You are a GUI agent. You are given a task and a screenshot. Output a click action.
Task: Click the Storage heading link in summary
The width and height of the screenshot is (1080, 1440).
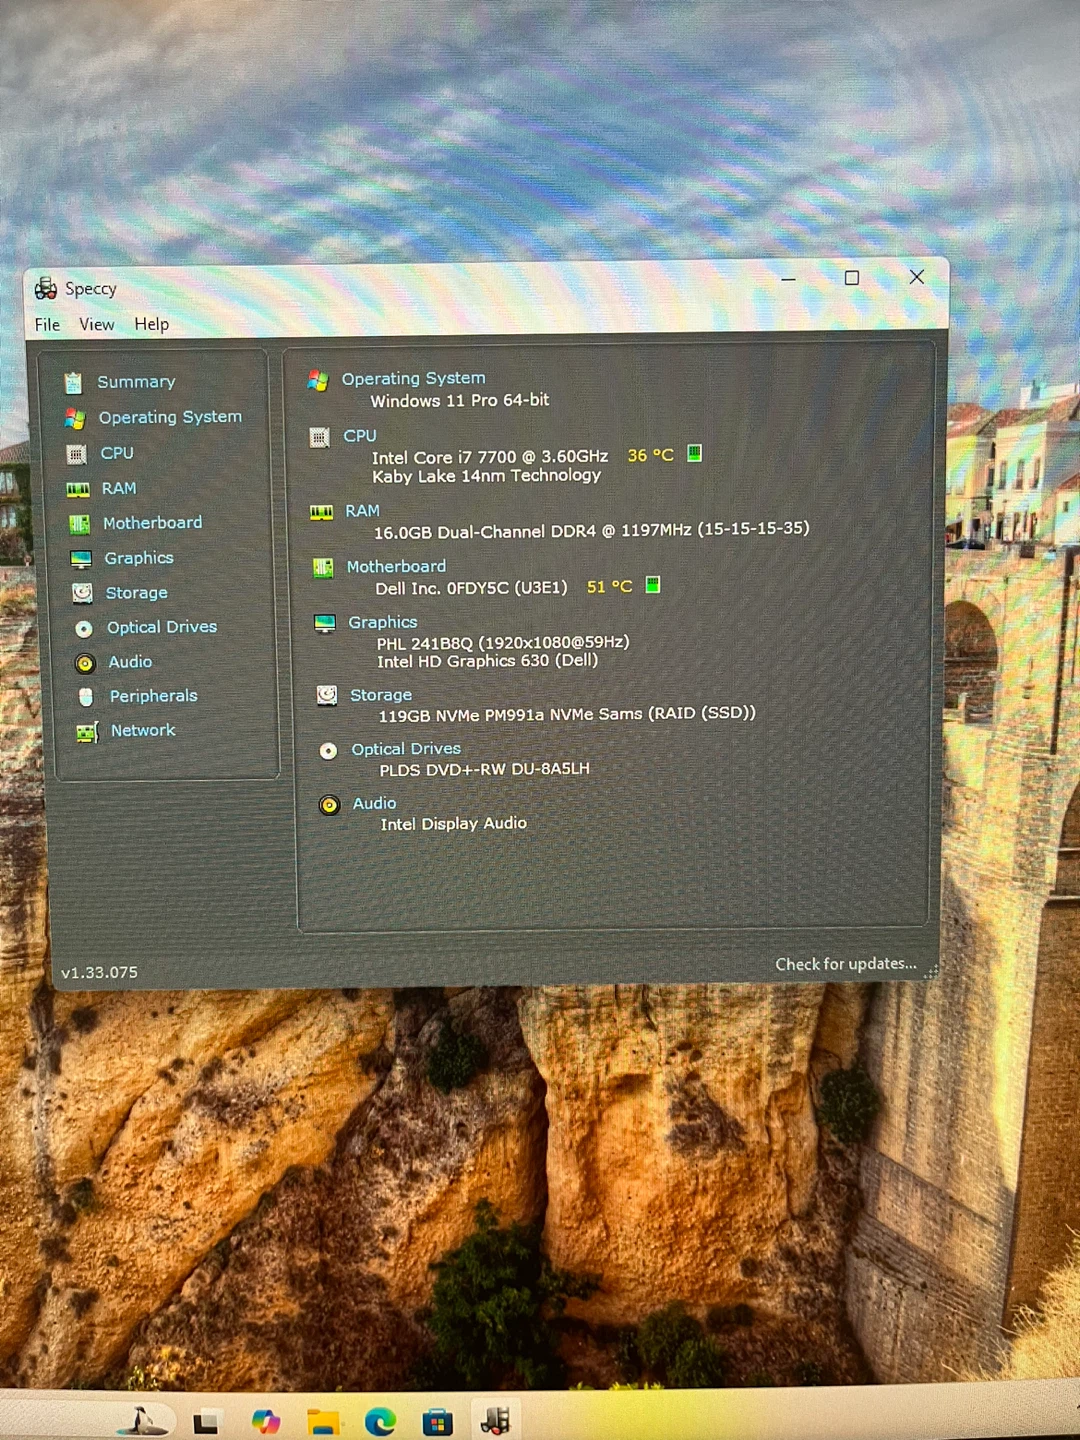tap(381, 695)
